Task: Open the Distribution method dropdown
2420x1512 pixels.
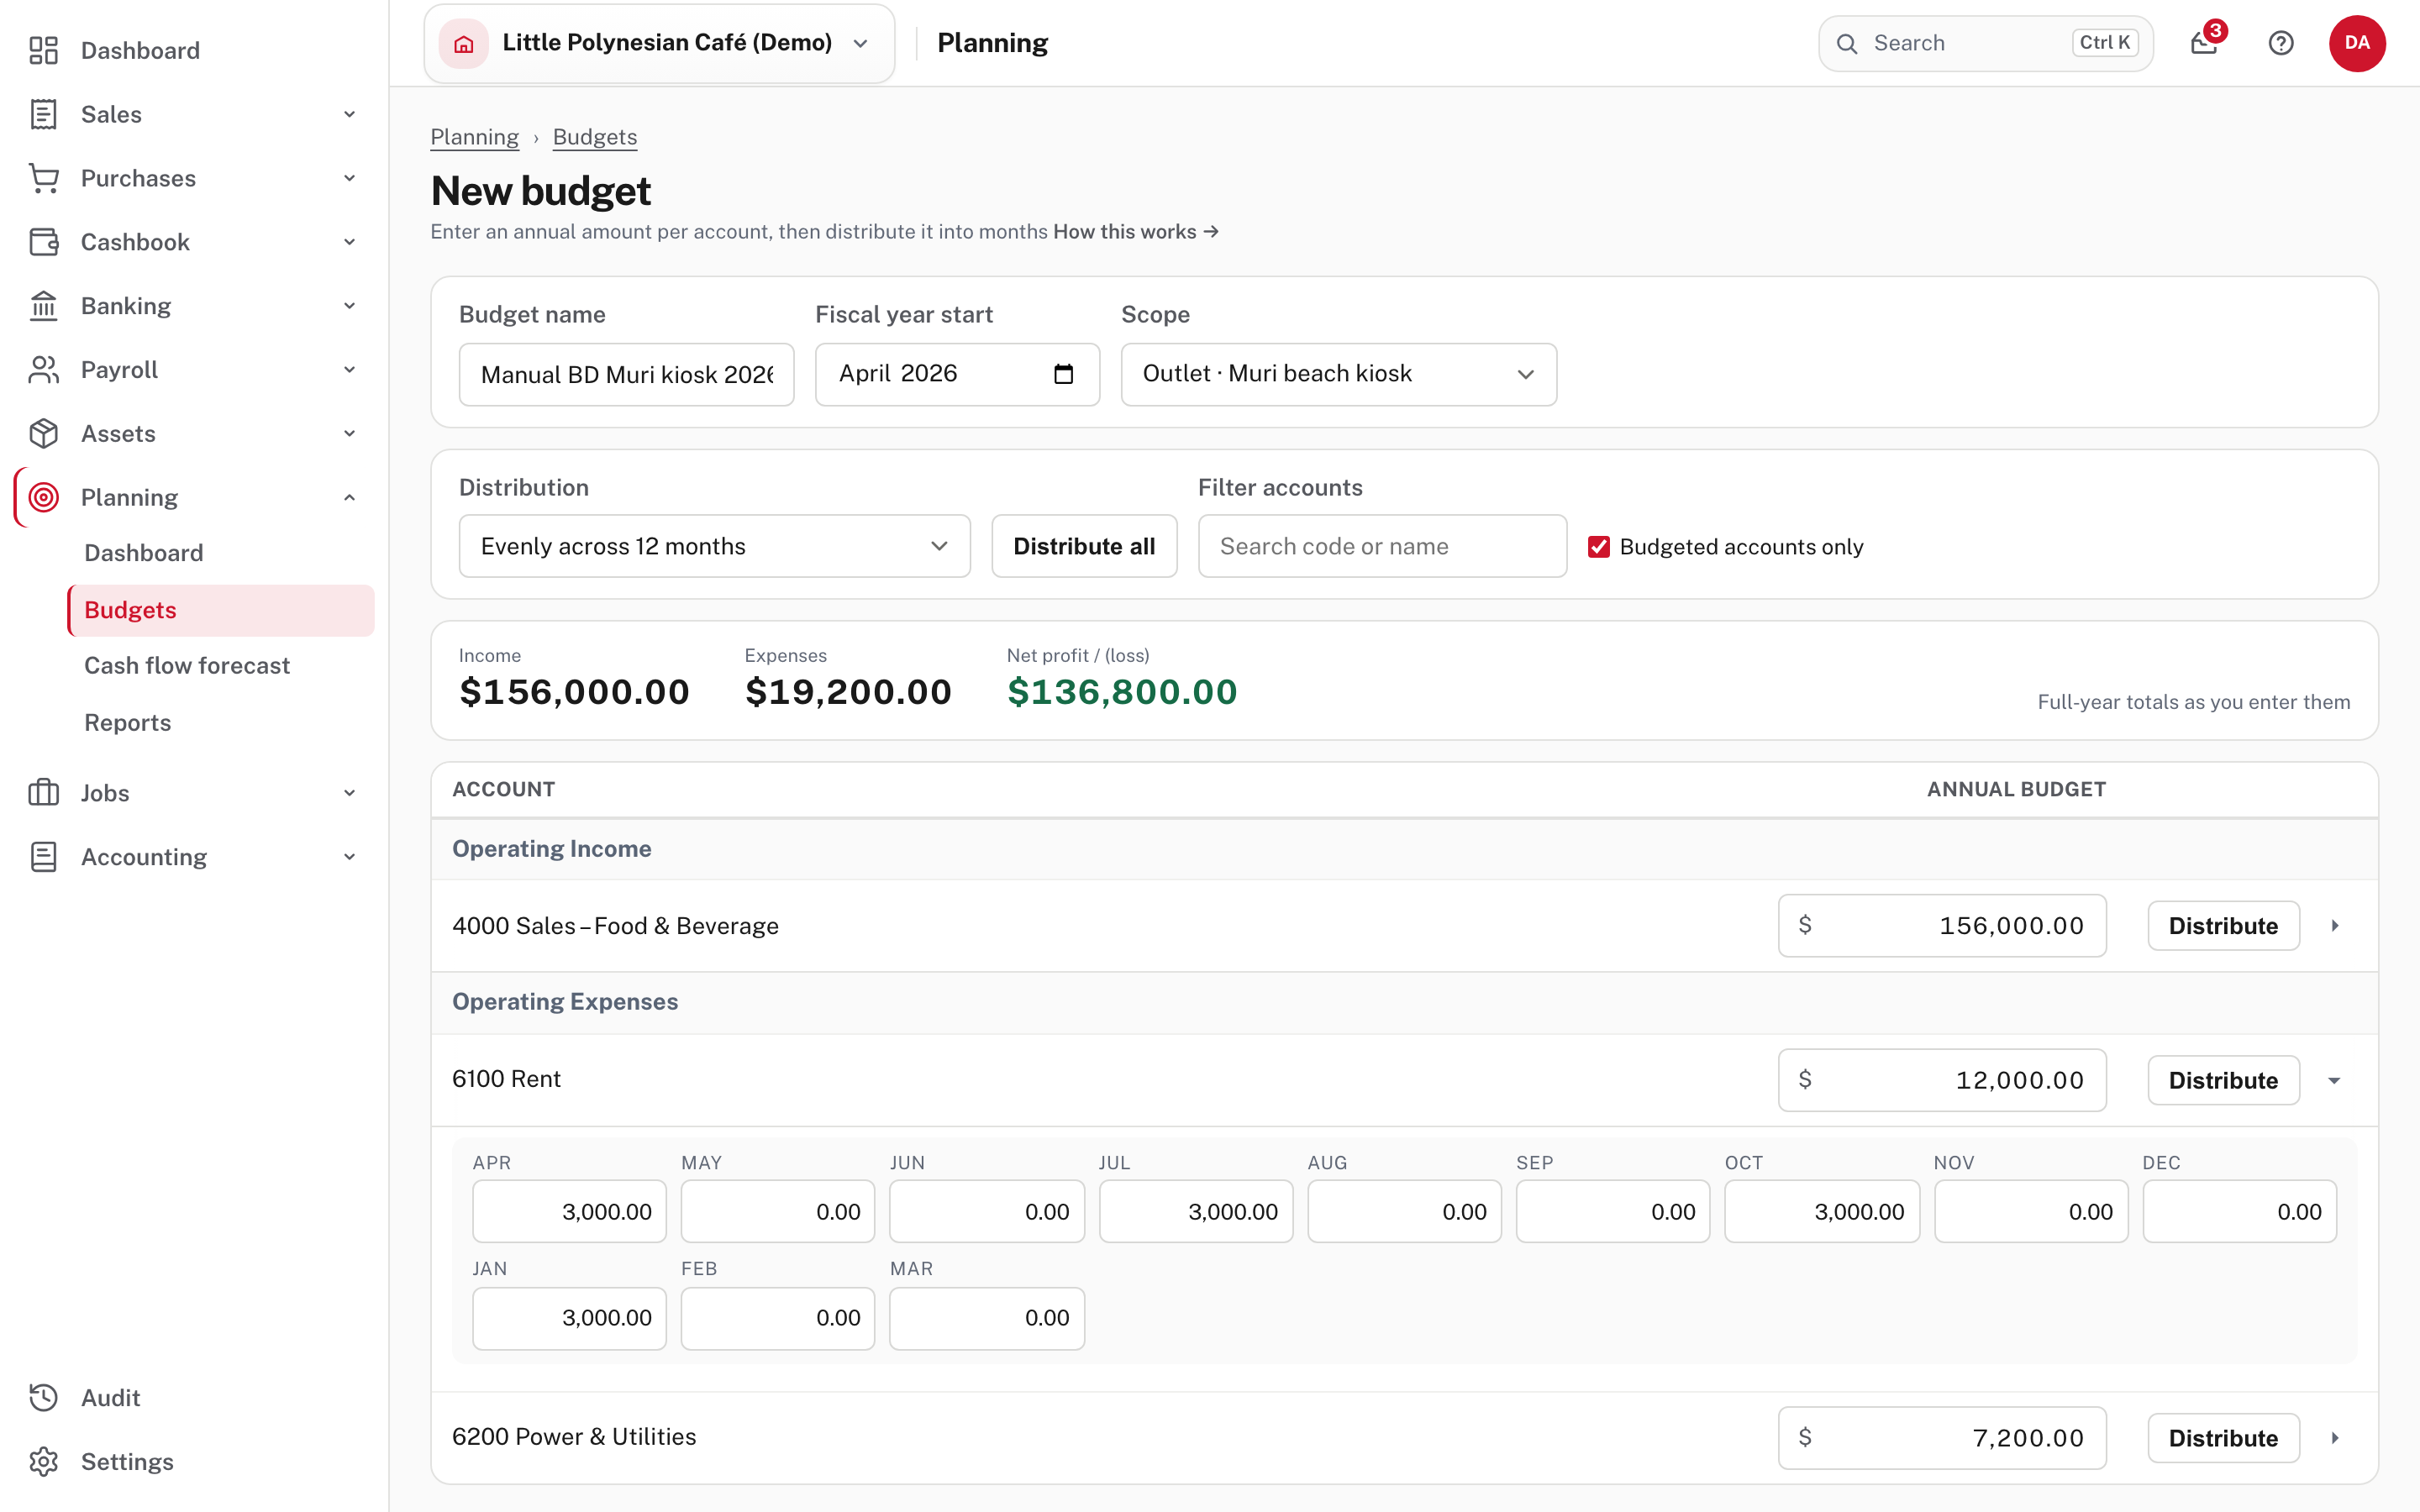Action: 714,546
